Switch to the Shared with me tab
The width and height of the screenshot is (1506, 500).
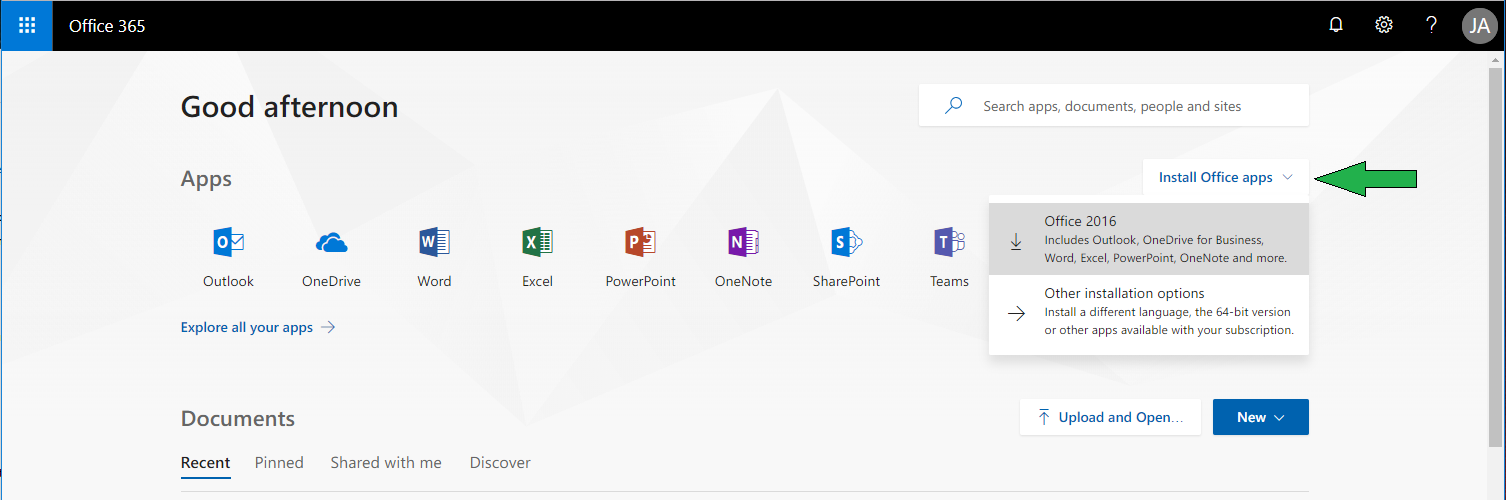[x=386, y=462]
